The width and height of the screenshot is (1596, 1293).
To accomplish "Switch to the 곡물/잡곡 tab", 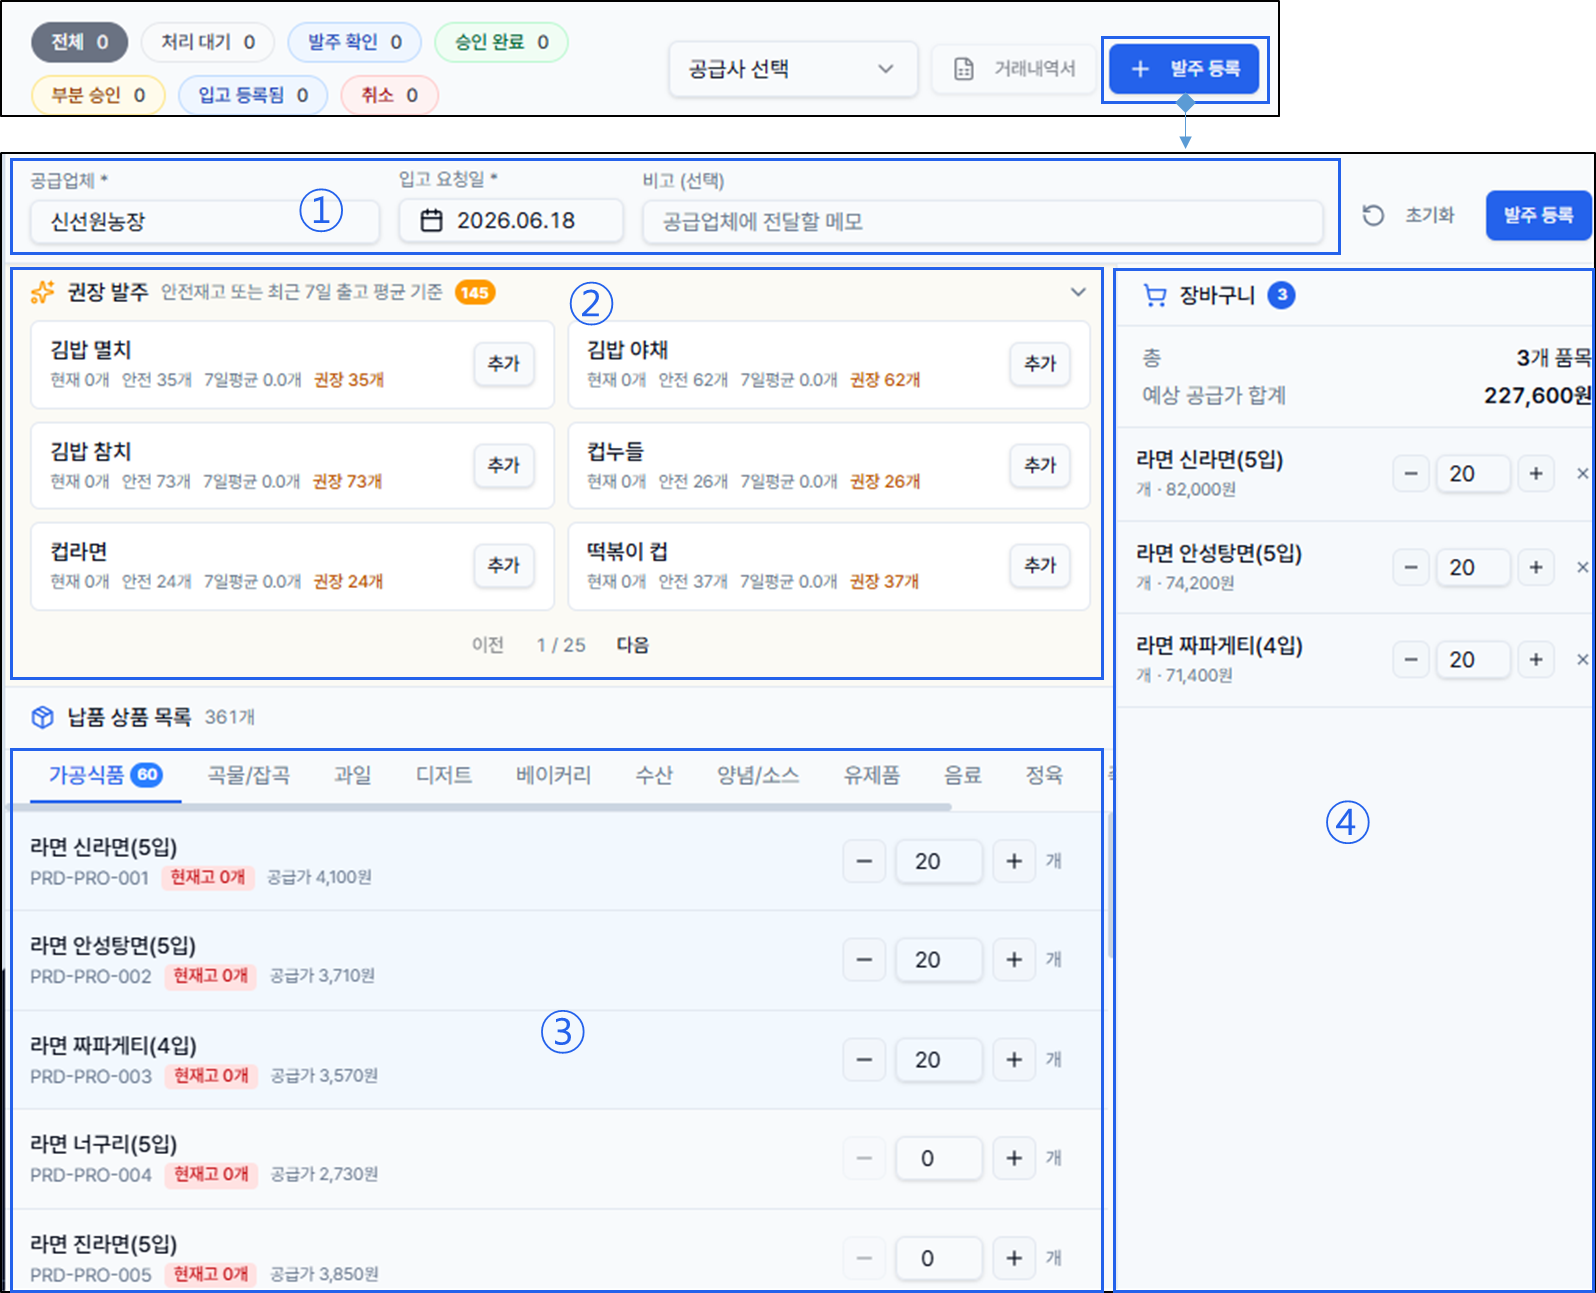I will pyautogui.click(x=249, y=775).
